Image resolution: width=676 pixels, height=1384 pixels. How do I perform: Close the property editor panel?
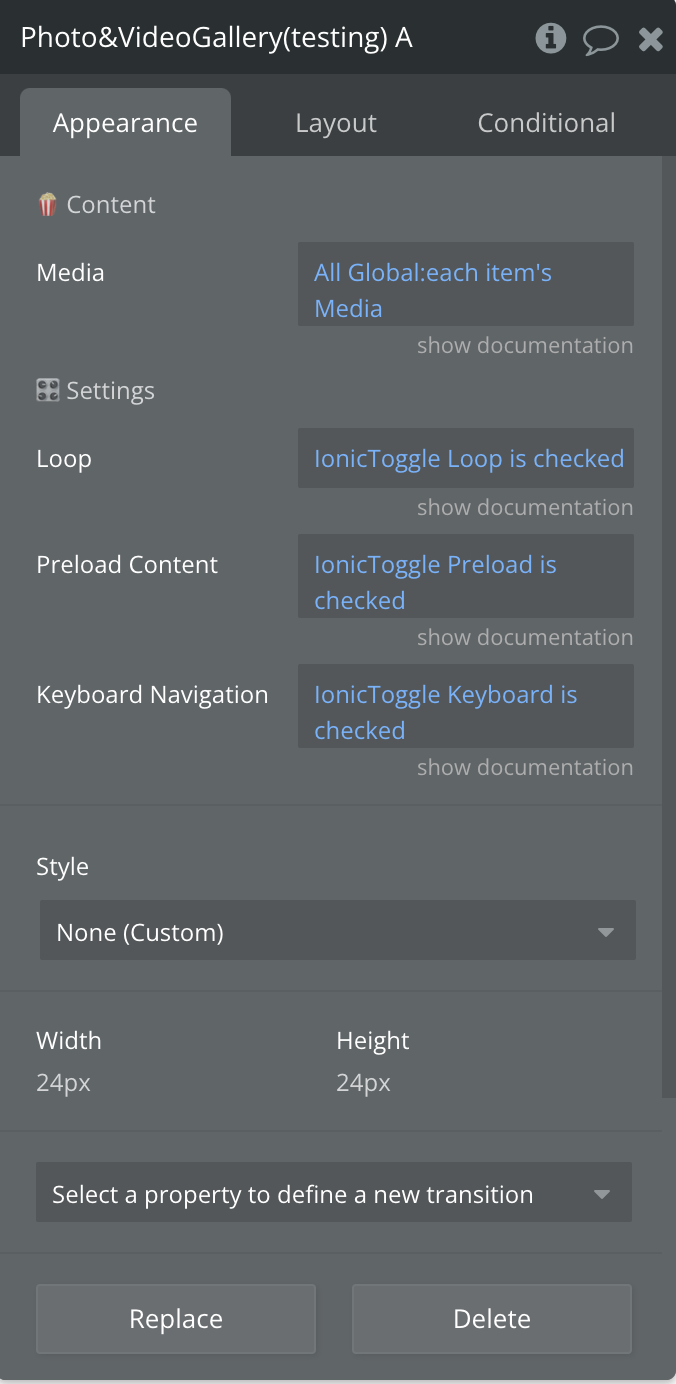[x=651, y=39]
